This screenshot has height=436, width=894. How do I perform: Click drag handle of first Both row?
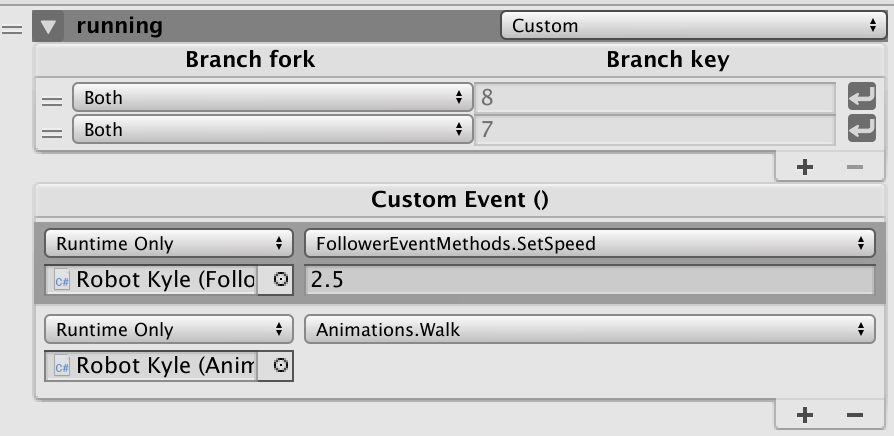tap(52, 101)
